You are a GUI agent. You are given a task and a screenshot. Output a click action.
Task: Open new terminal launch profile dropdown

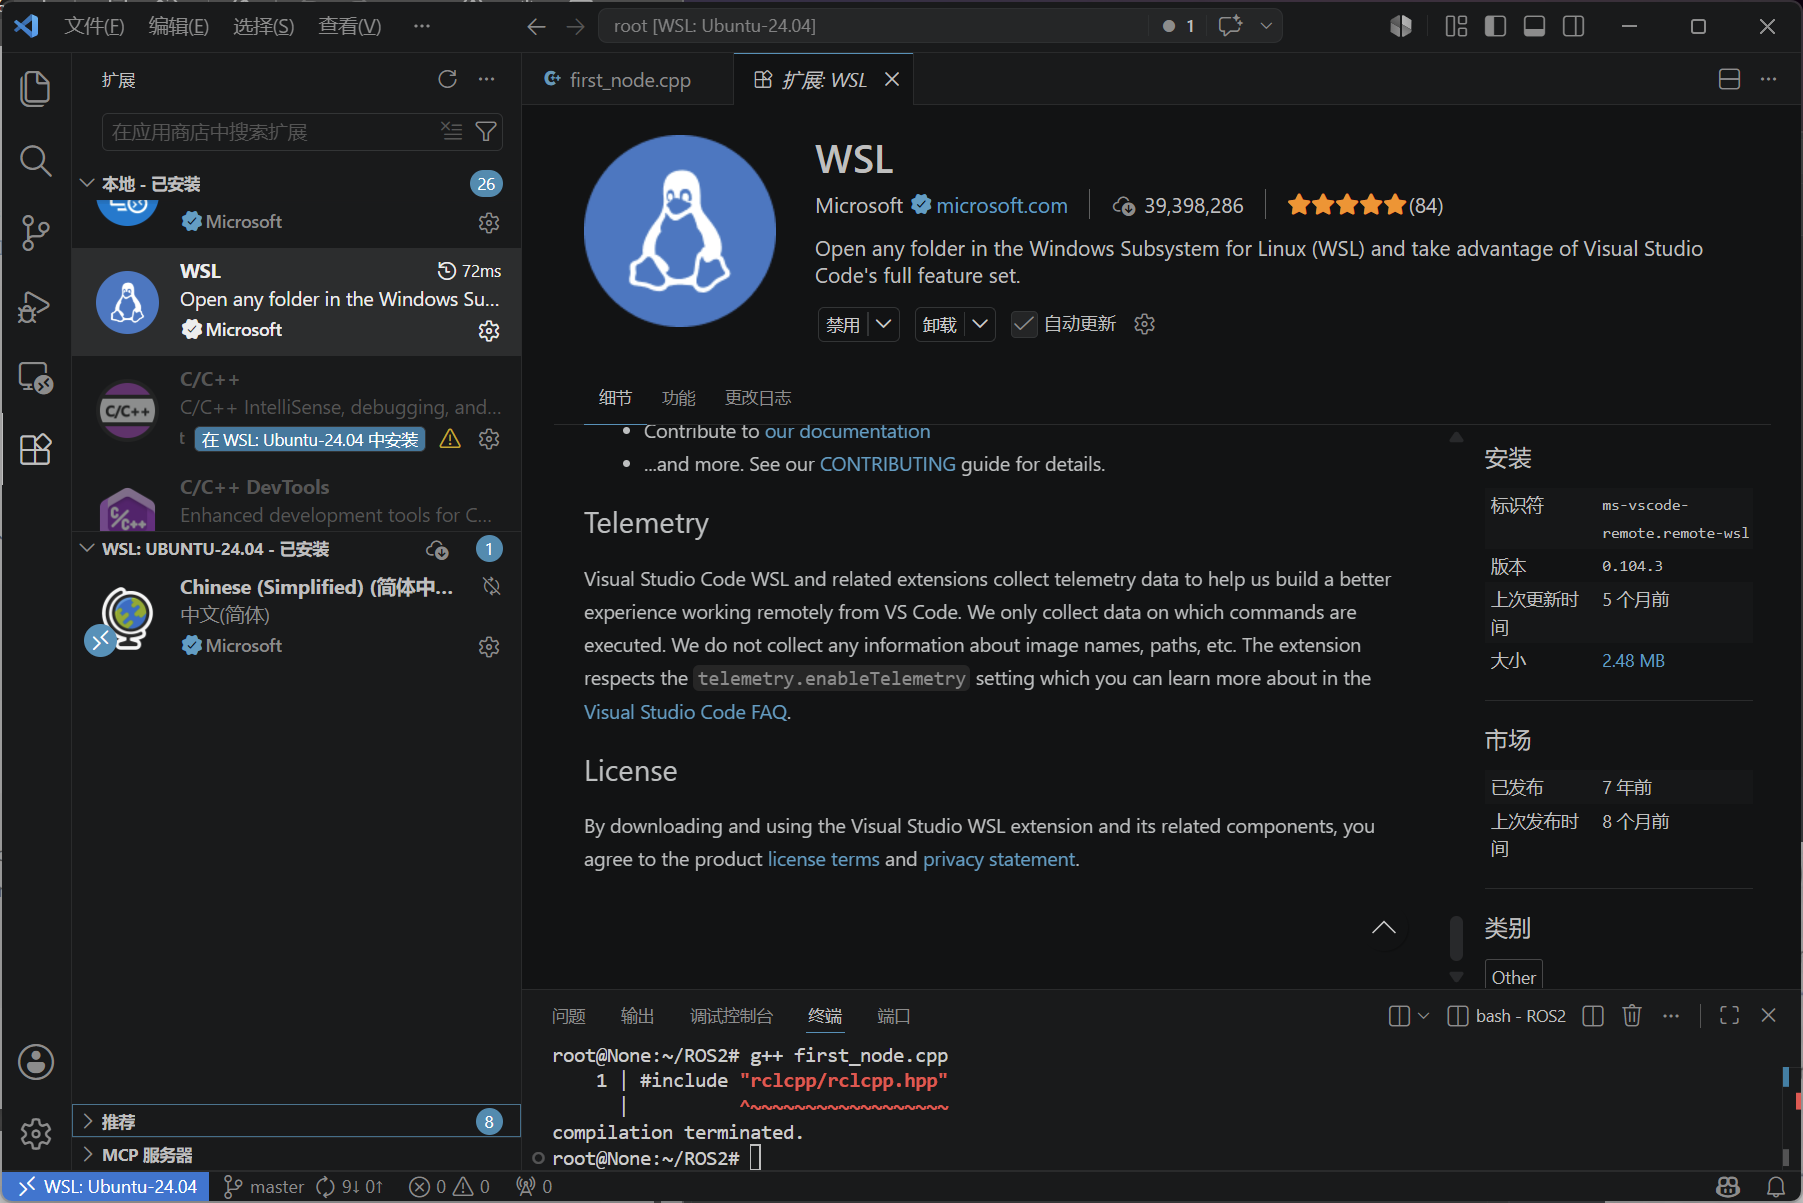(1424, 1016)
